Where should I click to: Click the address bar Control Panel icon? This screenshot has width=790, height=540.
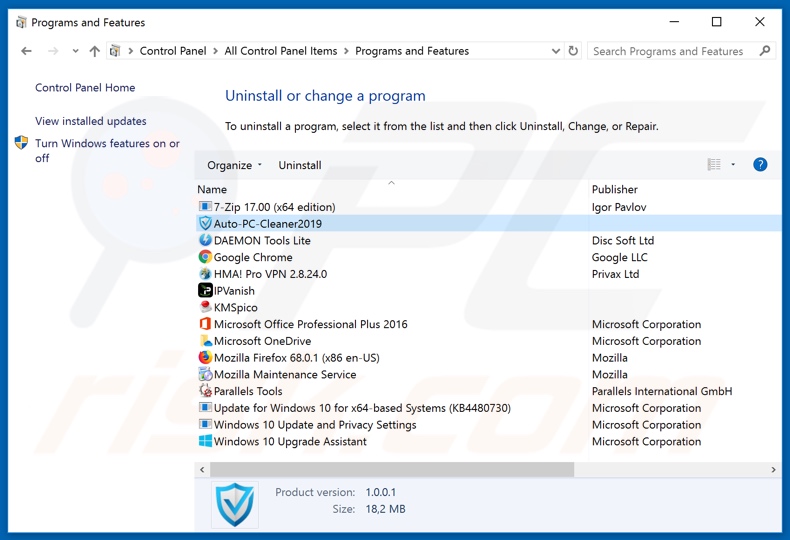115,51
